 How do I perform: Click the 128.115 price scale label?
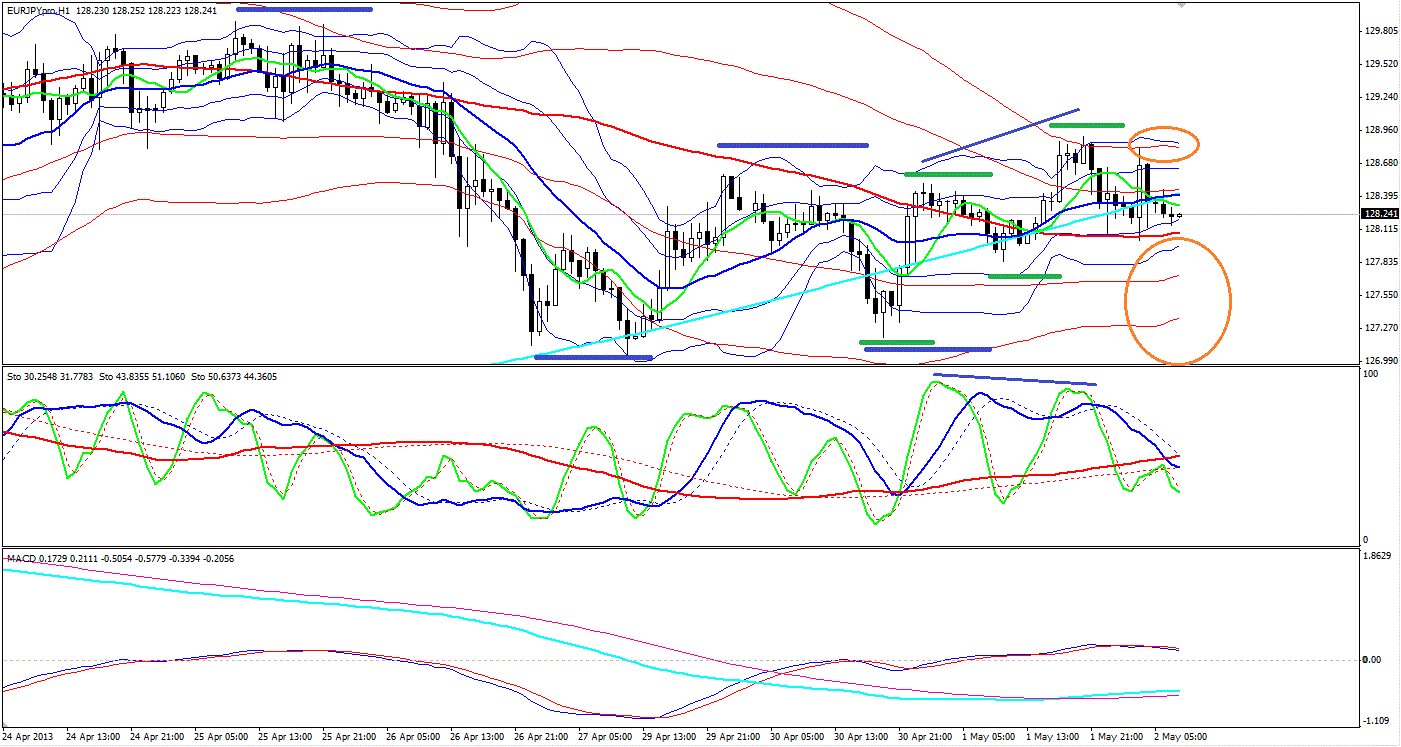coord(1380,229)
